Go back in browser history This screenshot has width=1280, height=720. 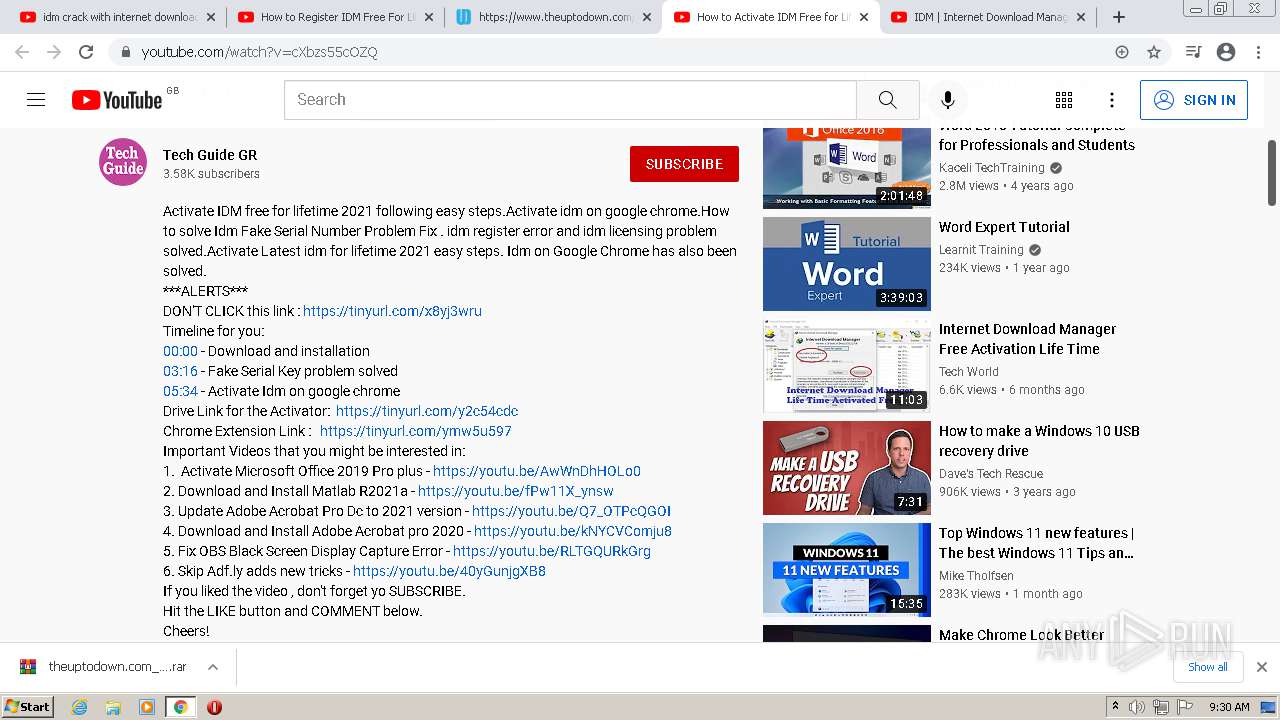[x=22, y=52]
